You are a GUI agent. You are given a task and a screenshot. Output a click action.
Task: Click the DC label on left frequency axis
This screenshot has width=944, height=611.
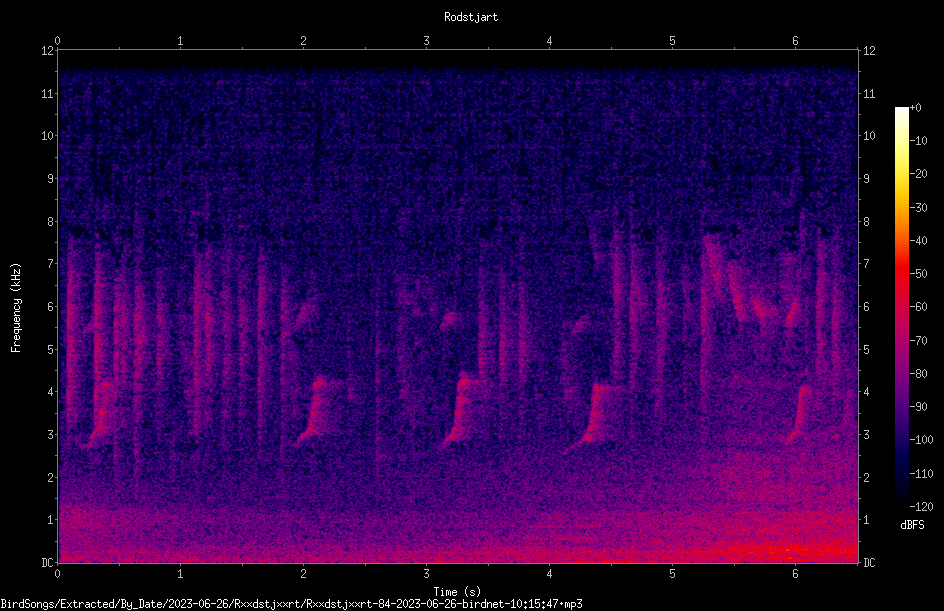click(47, 563)
